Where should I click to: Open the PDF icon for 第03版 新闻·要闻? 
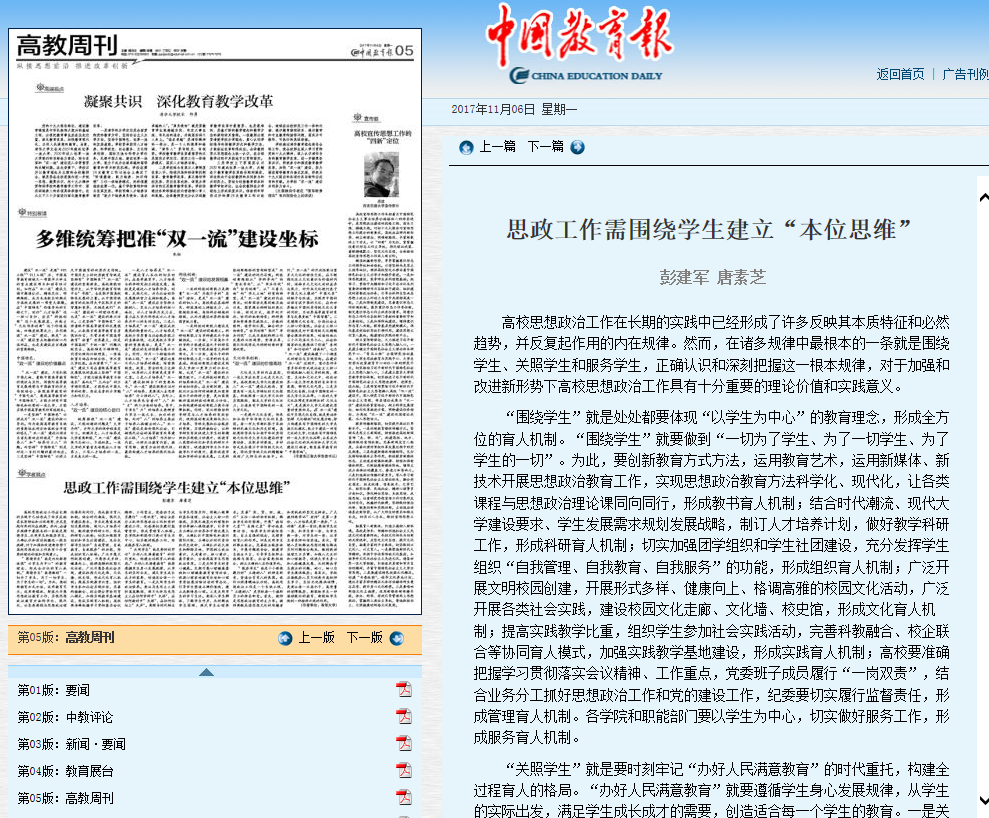point(404,743)
